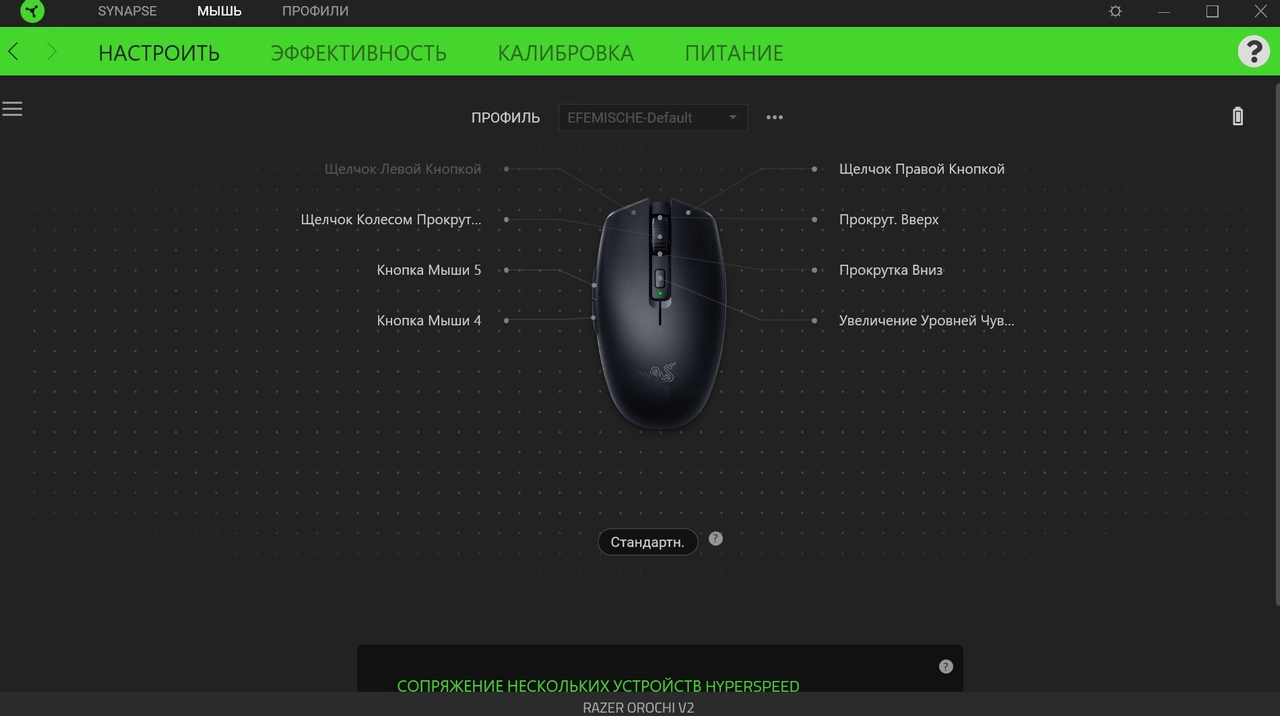Expand the EFEMISCHE-Default profile dropdown

tap(652, 117)
